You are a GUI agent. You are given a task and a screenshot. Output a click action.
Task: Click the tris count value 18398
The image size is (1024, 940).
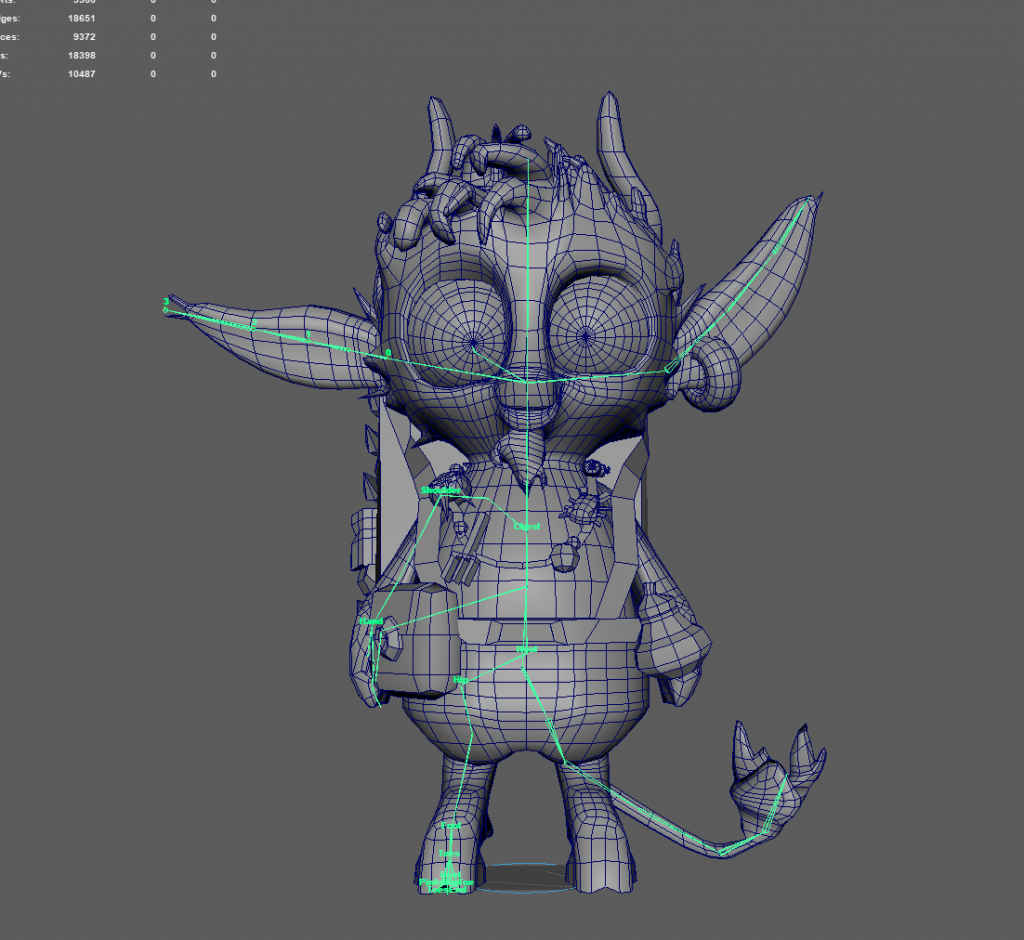(83, 56)
